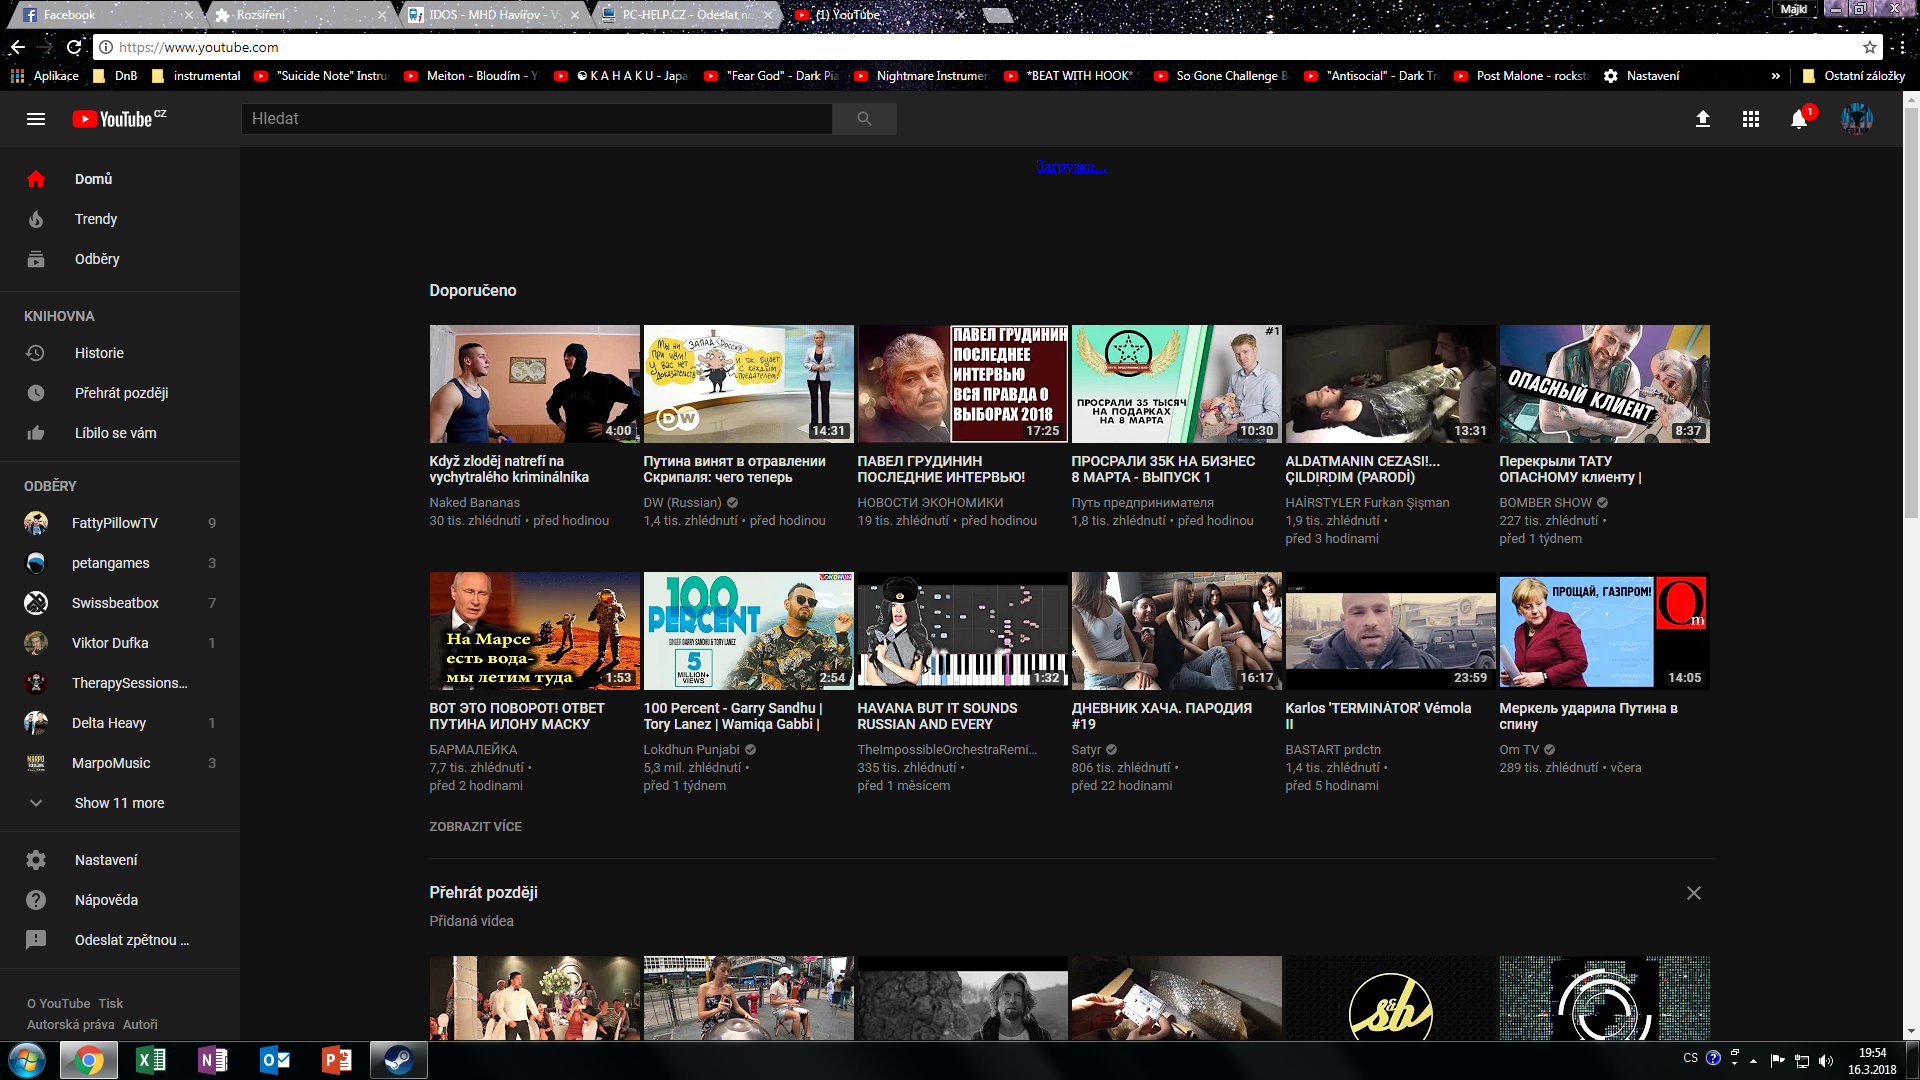Open the account avatar menu
The width and height of the screenshot is (1920, 1080).
pos(1856,119)
